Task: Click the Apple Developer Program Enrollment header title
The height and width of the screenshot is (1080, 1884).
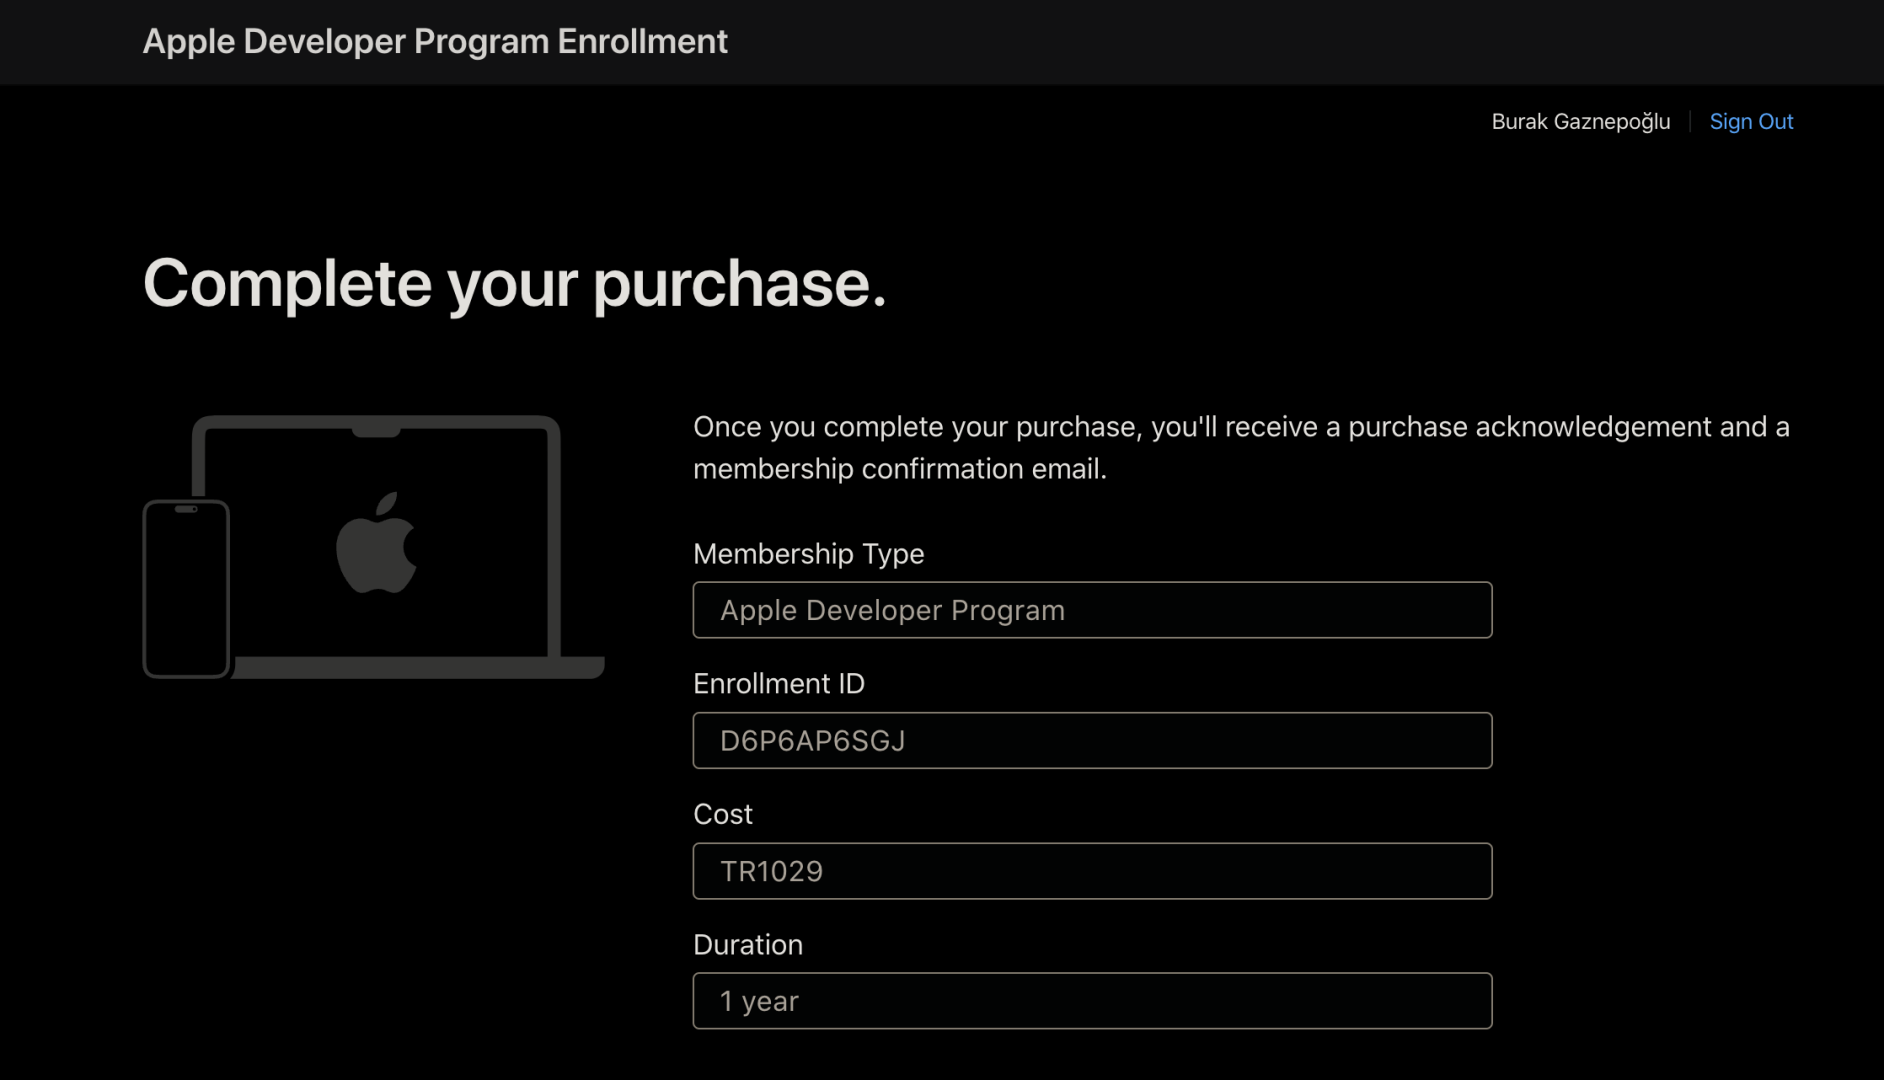Action: click(435, 41)
